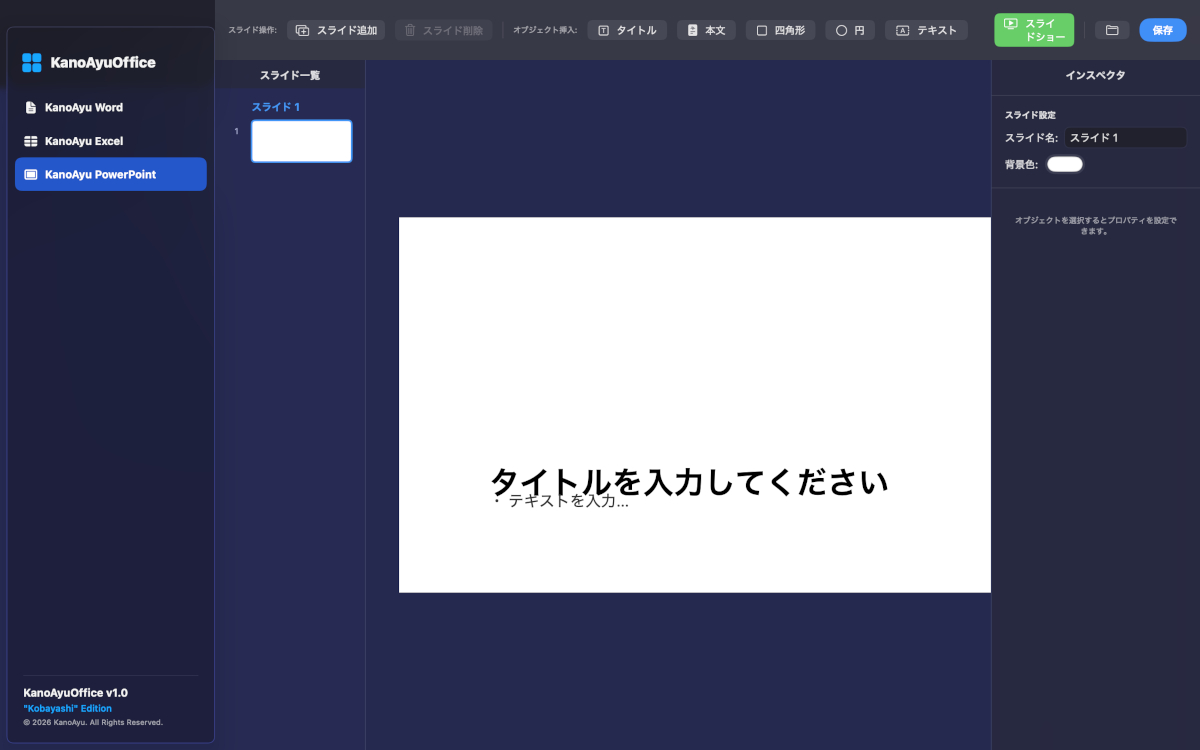Select the スライド 1 thumbnail
1200x750 pixels.
[x=301, y=141]
